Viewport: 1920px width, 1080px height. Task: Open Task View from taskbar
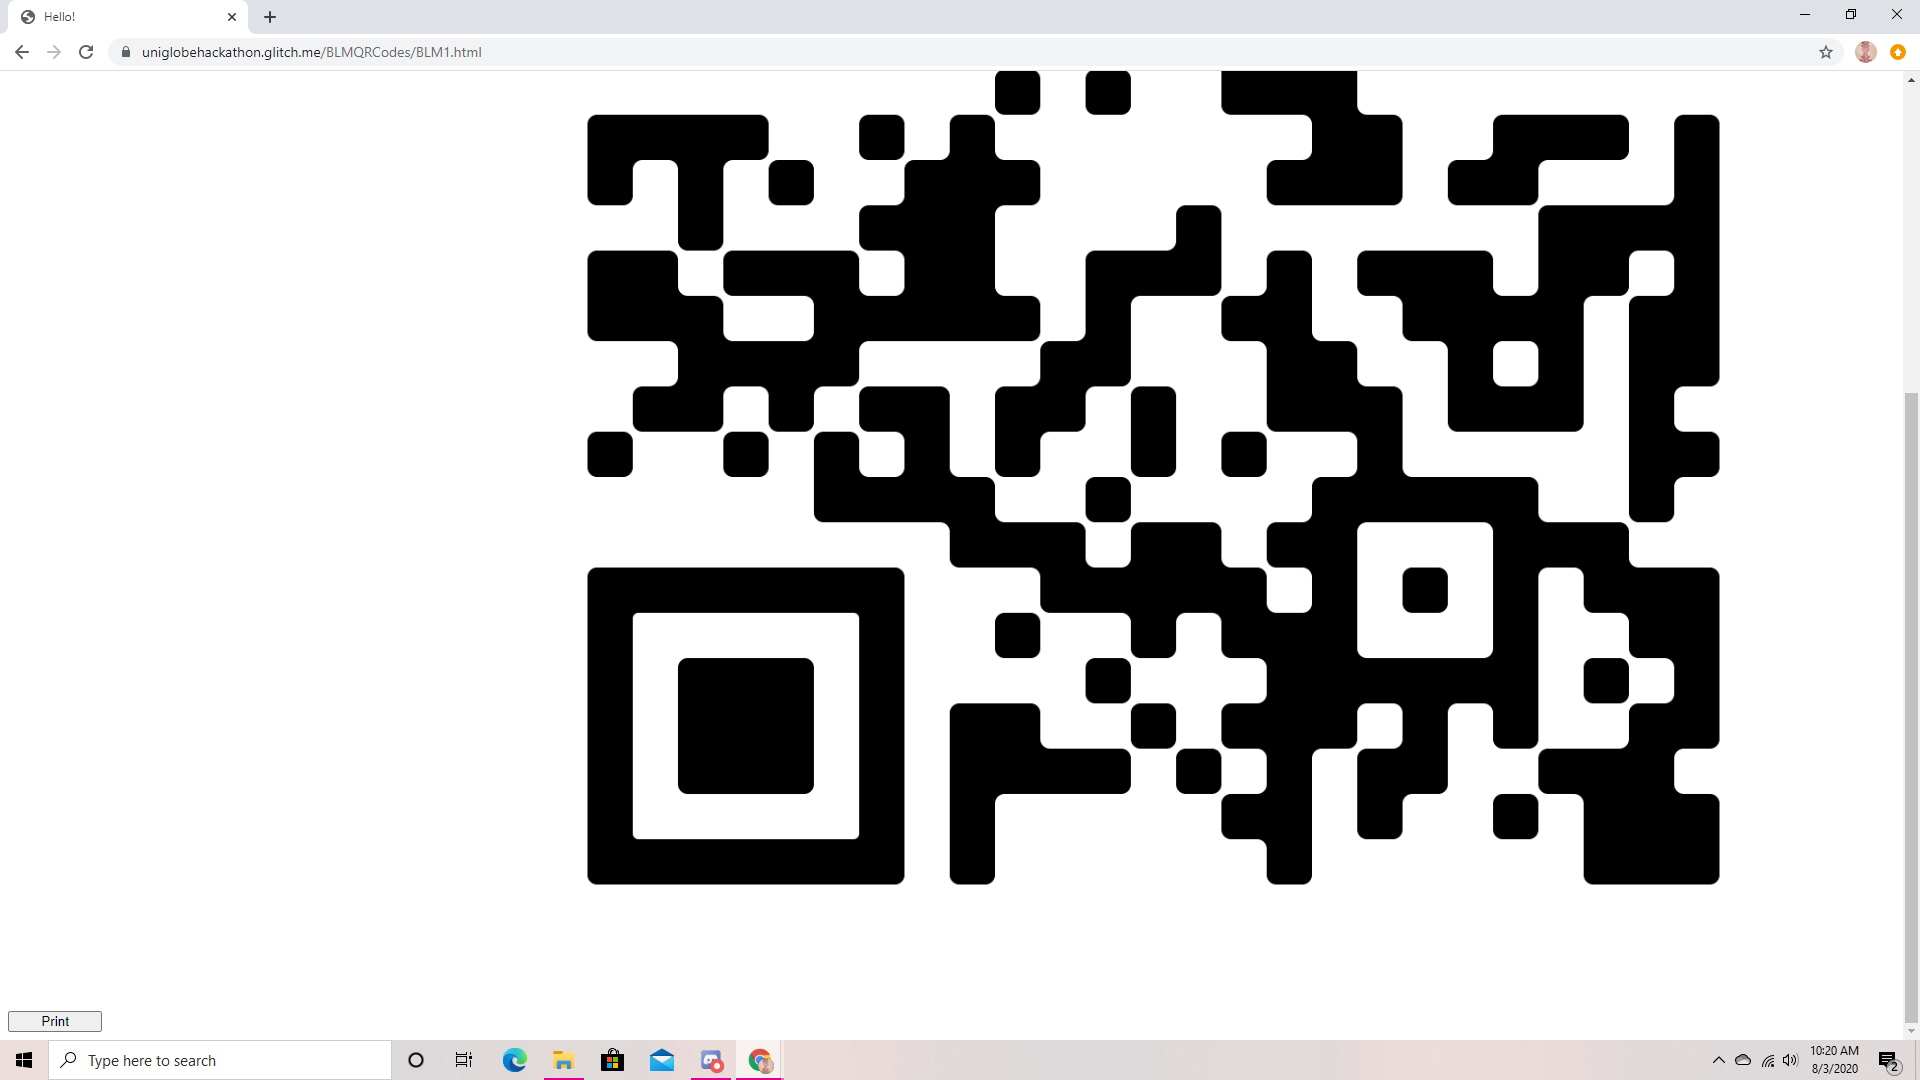coord(464,1060)
